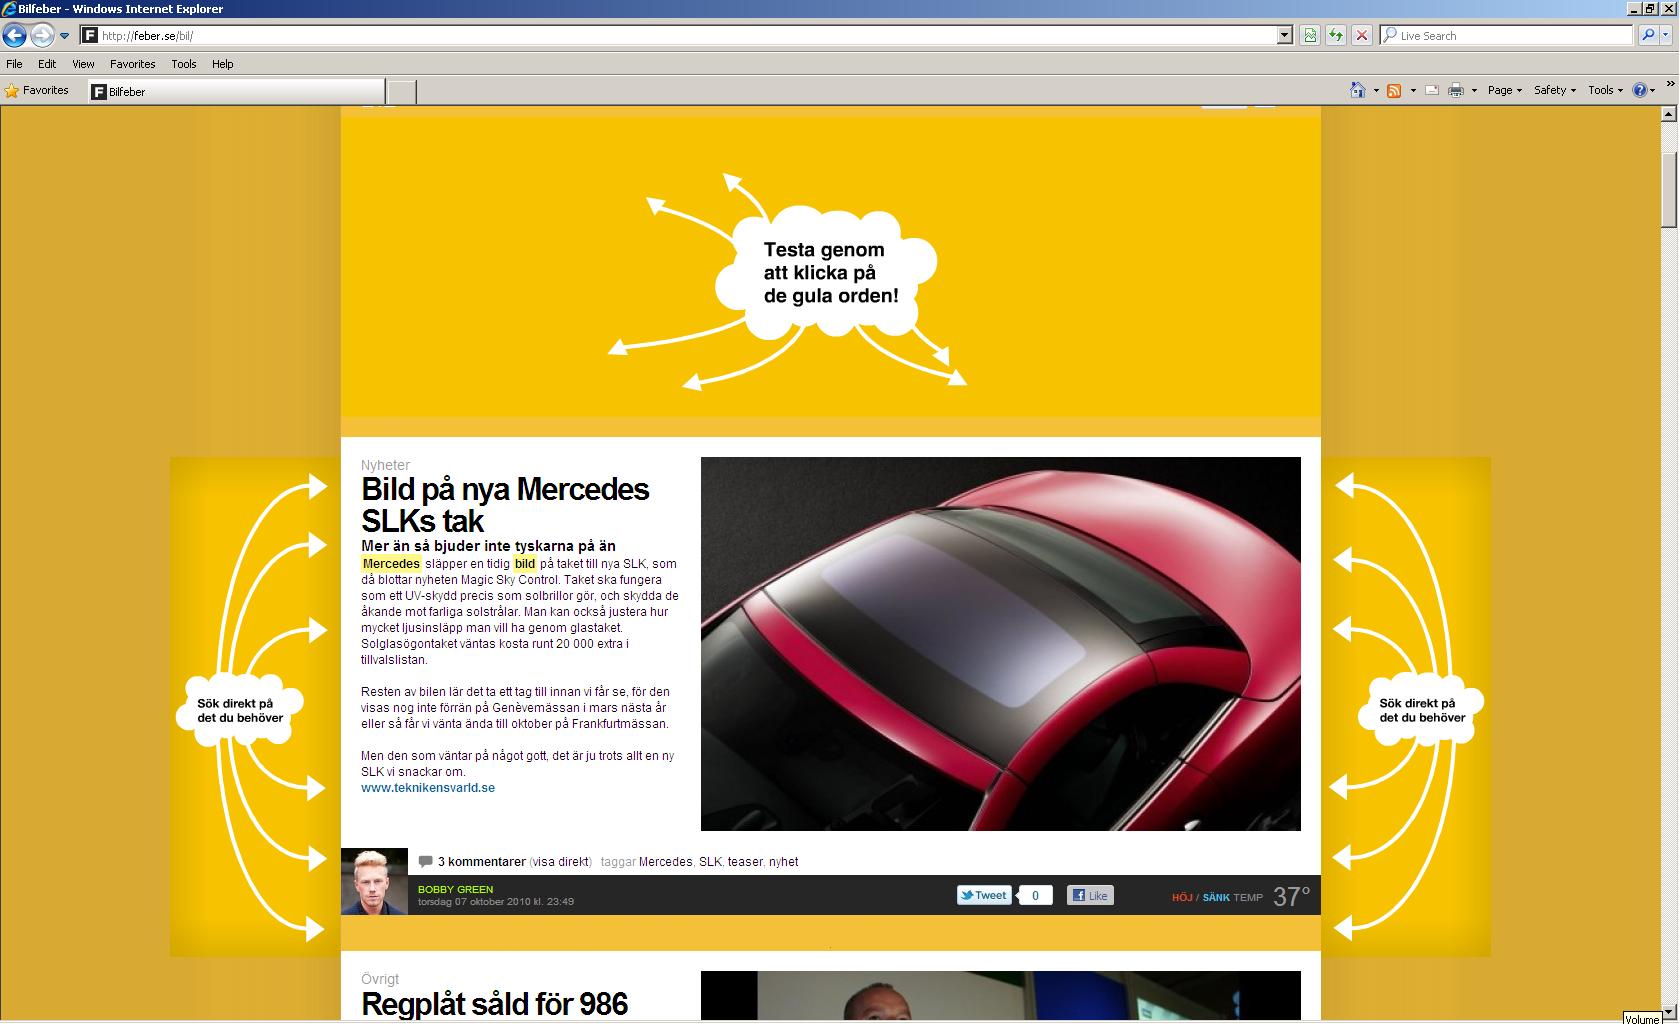The image size is (1680, 1024).
Task: Open headline Regplåt såld för 986
Action: [494, 1004]
